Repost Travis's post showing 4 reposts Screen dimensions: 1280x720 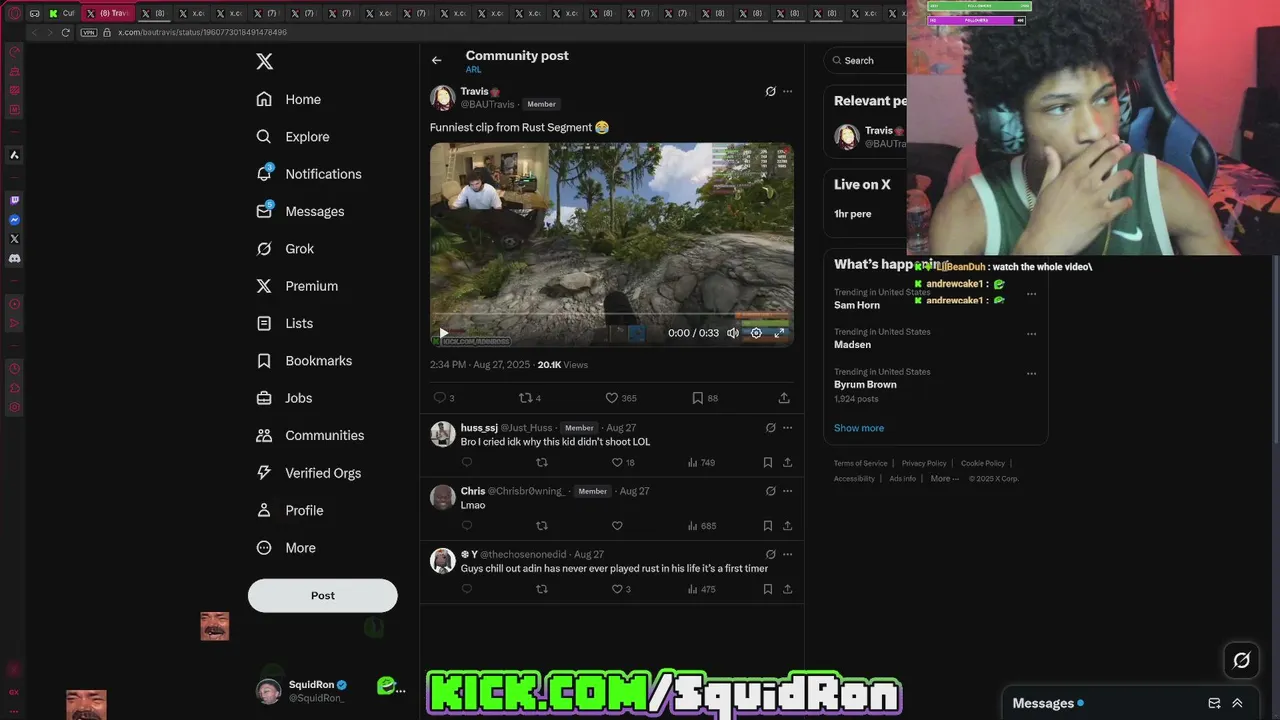(525, 398)
